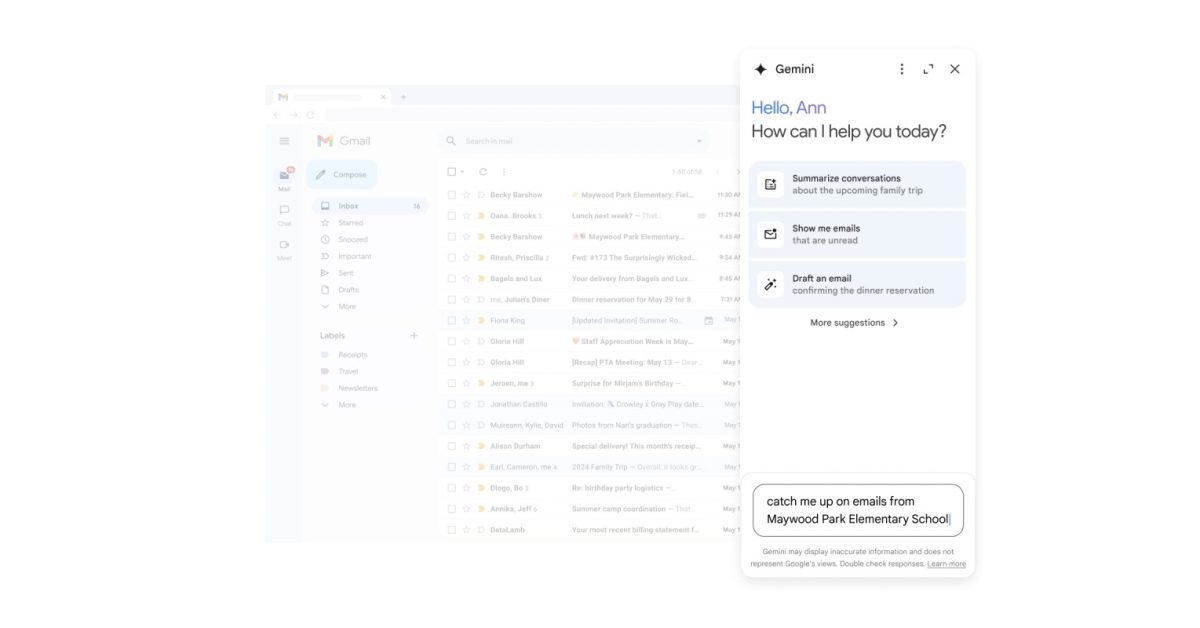Add a new label with plus icon

[x=414, y=336]
